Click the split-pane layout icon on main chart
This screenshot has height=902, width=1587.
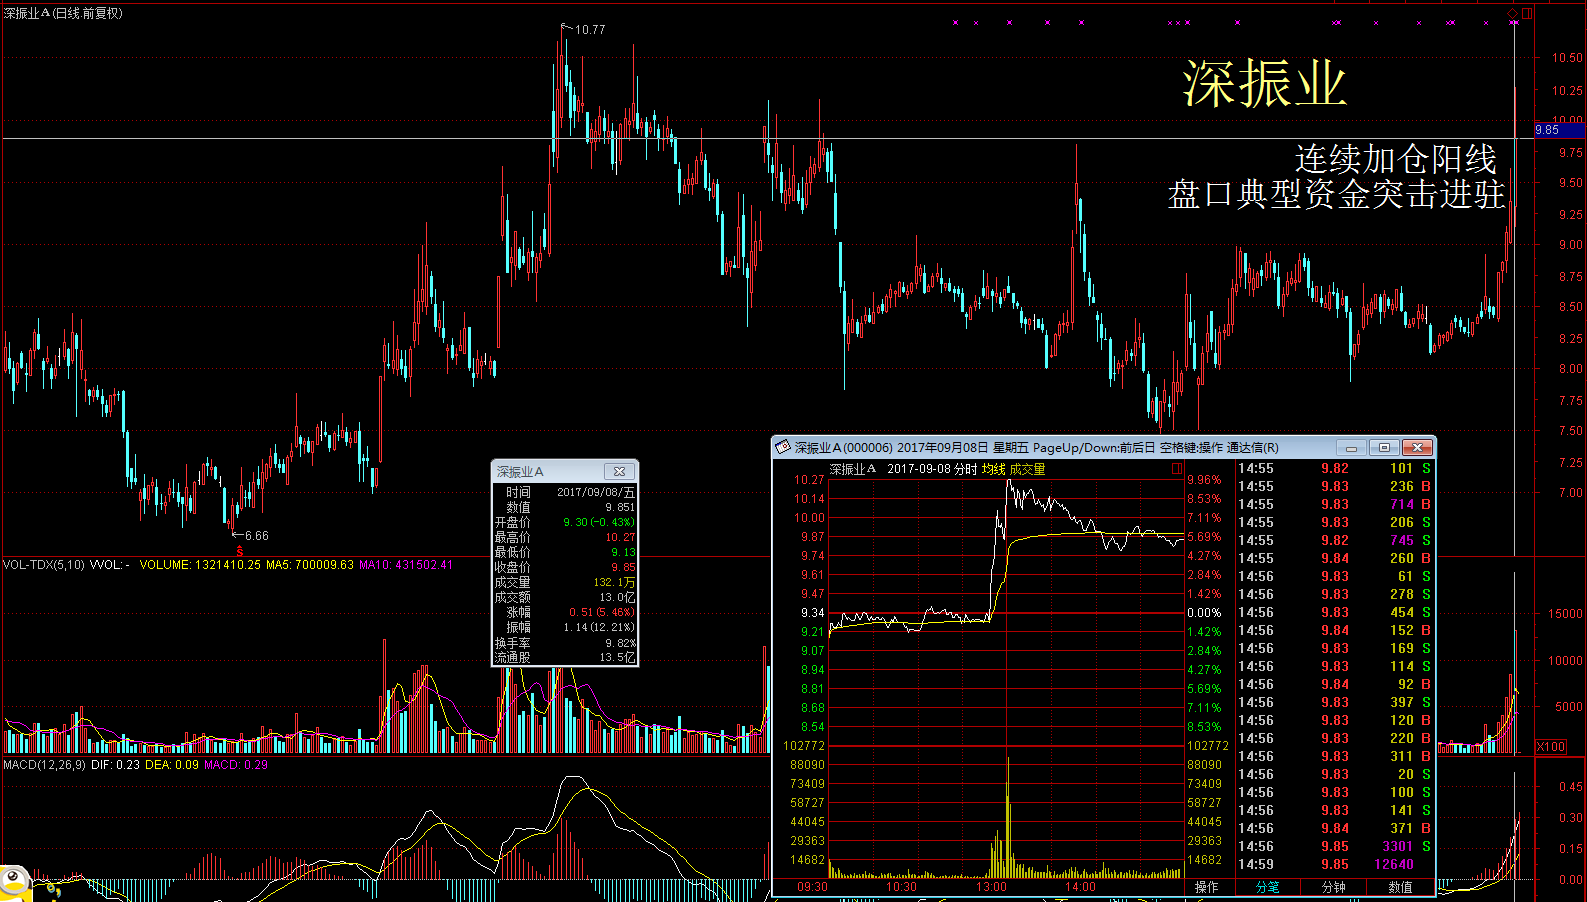1527,13
